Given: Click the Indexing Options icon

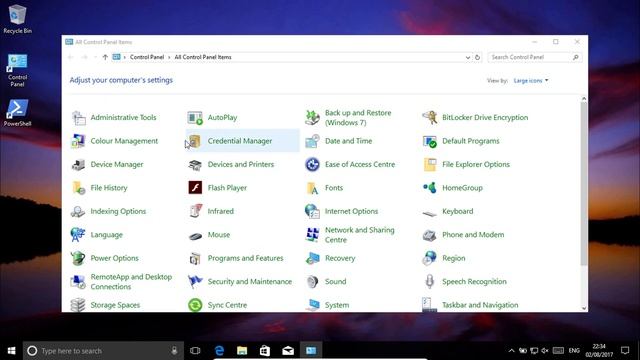Looking at the screenshot, I should [78, 211].
